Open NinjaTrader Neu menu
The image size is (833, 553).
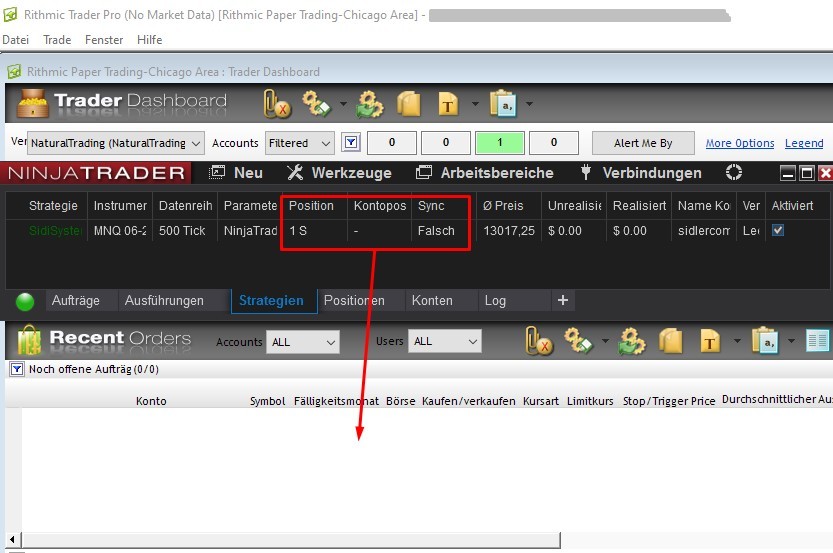(236, 173)
